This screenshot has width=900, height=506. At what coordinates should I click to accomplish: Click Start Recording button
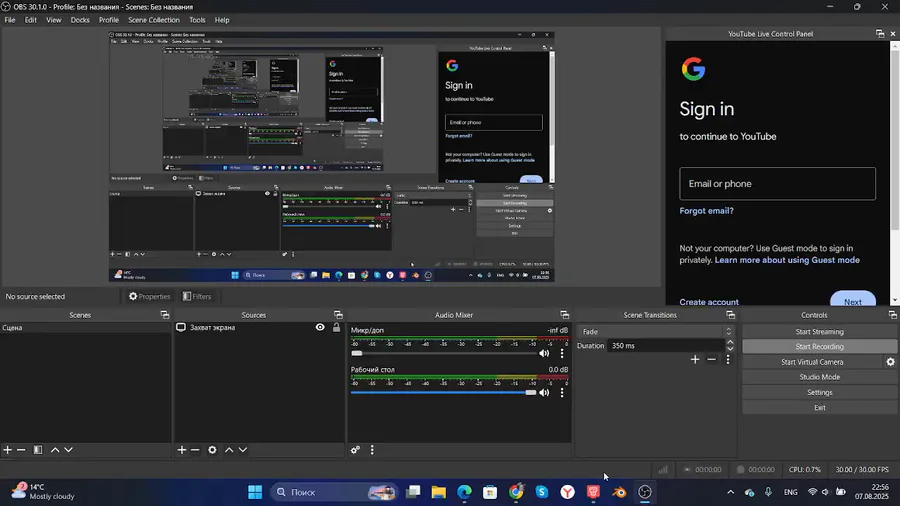(820, 347)
